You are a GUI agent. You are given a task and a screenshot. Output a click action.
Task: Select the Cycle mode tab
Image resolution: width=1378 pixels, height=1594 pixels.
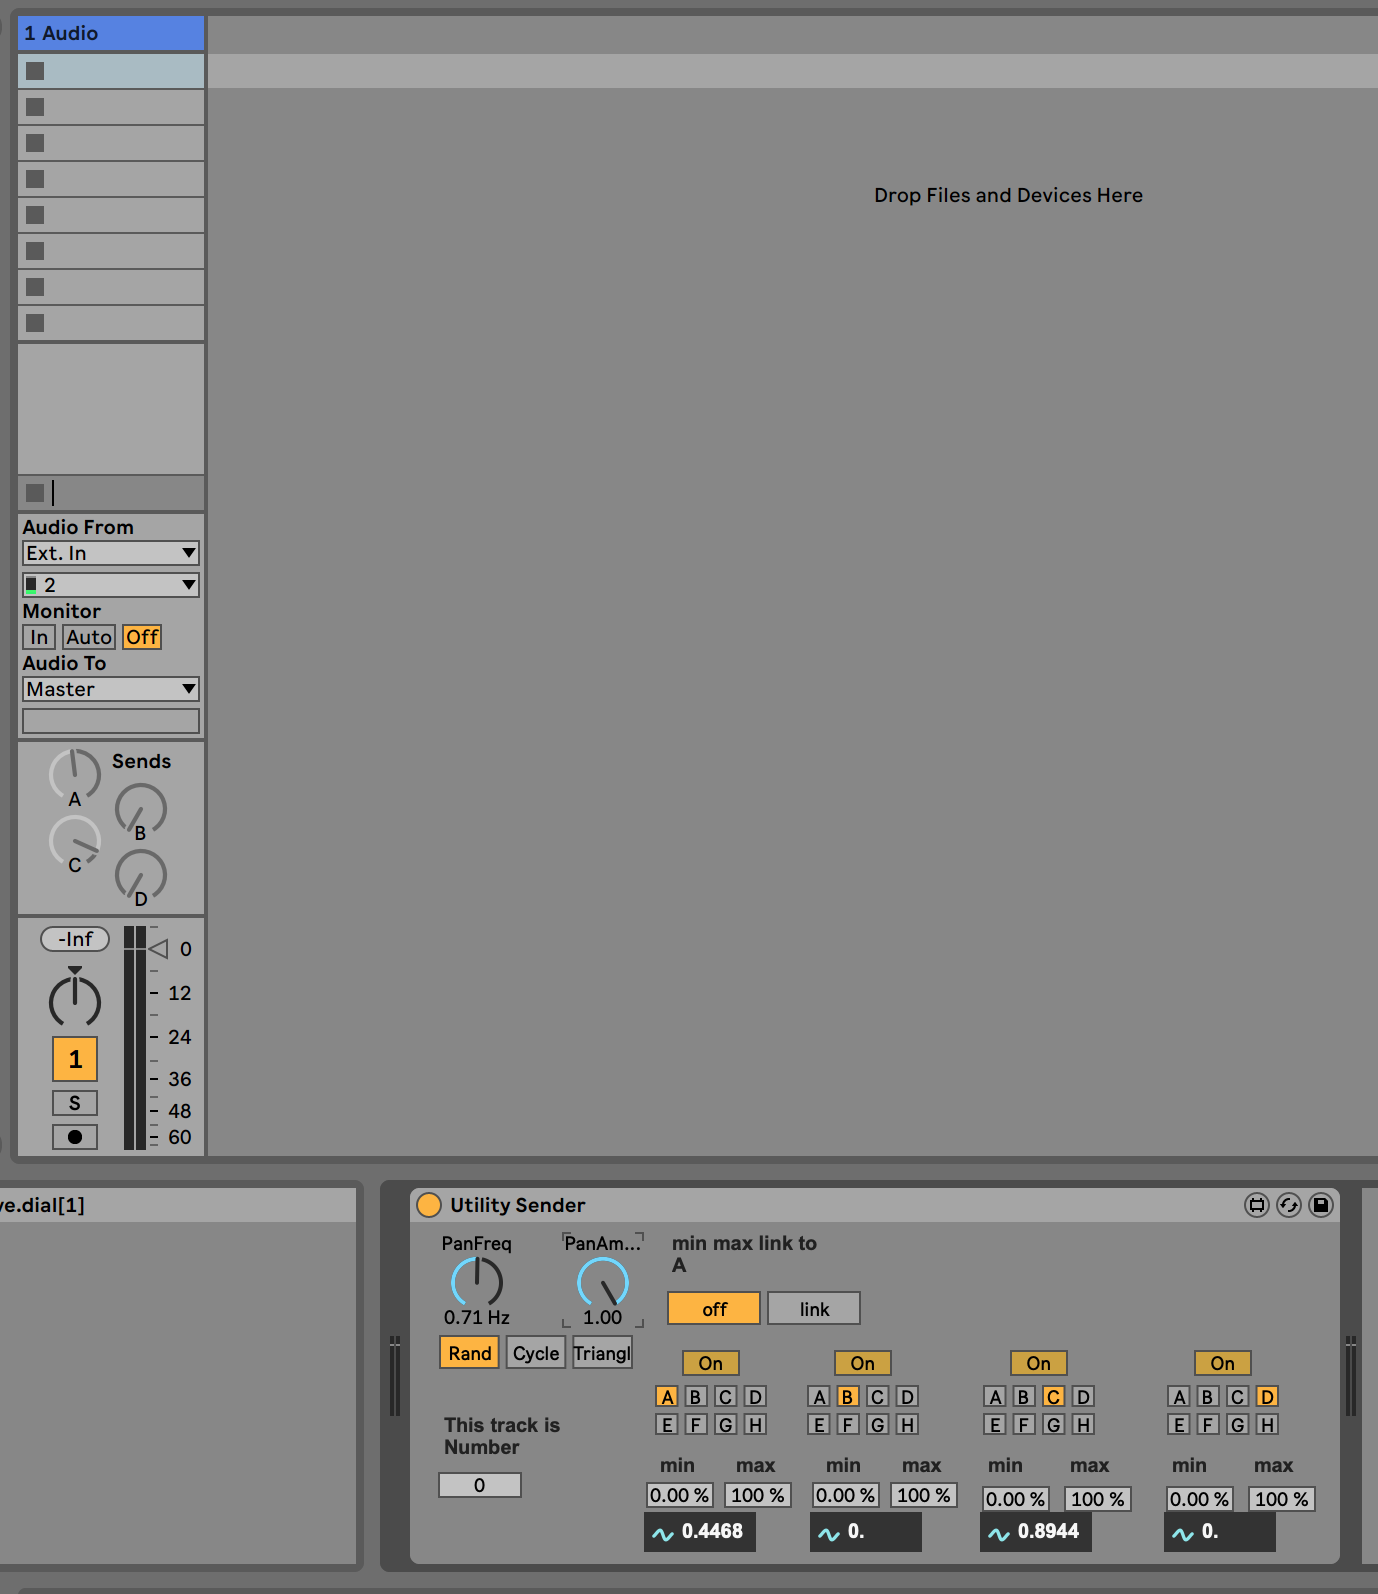click(x=536, y=1353)
